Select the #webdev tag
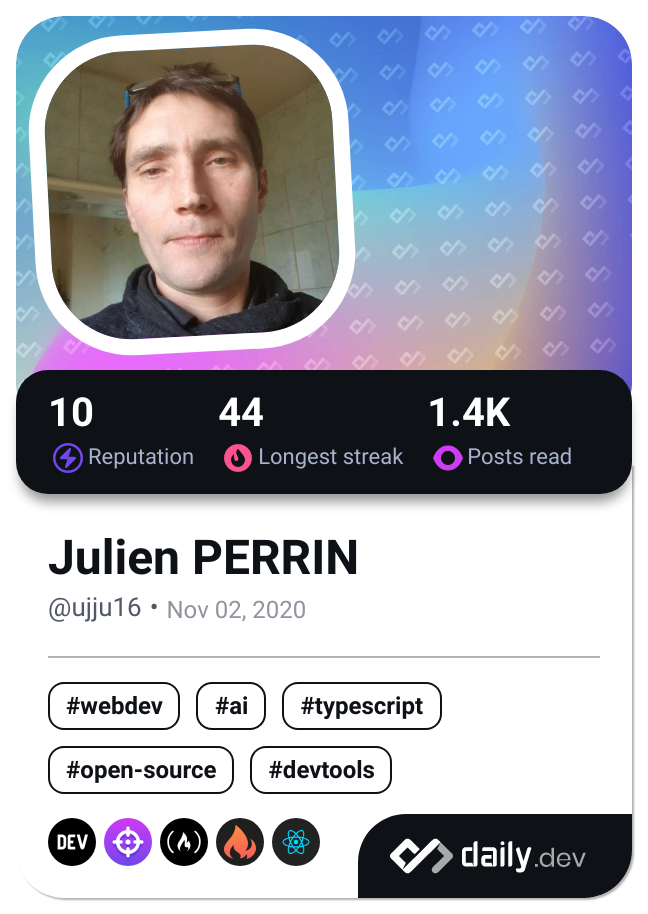This screenshot has width=648, height=914. (x=114, y=706)
